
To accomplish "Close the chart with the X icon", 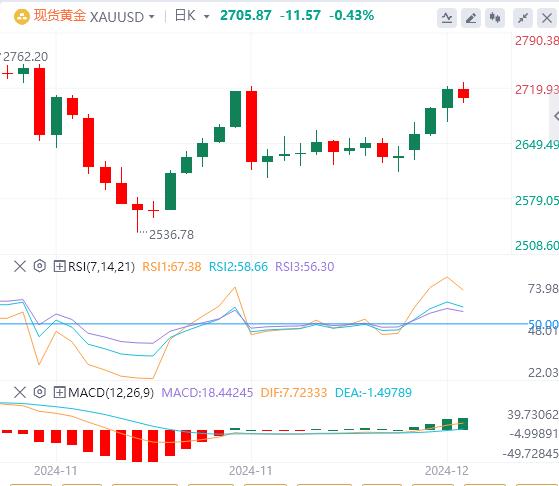I will coord(547,17).
